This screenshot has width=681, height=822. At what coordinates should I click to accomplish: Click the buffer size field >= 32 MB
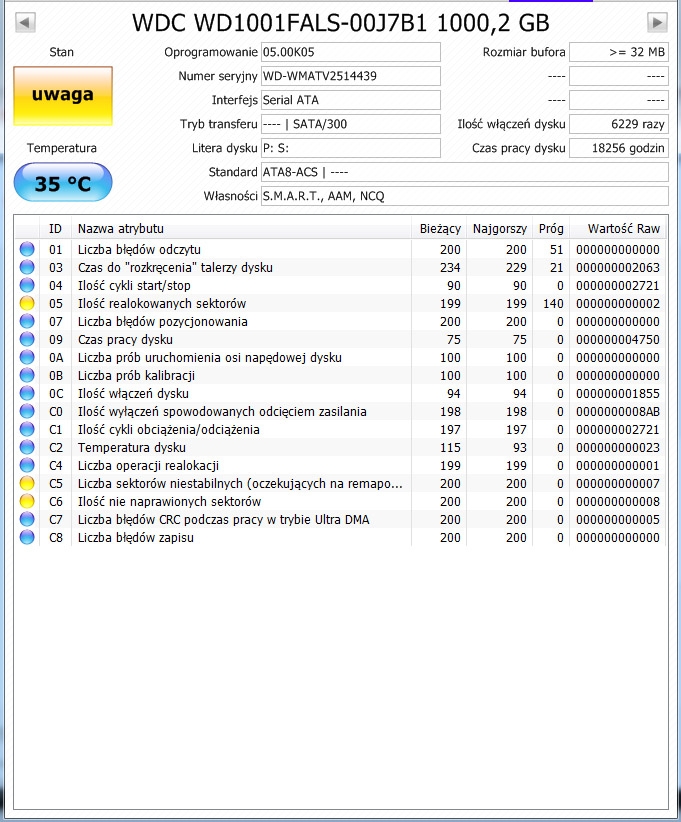point(619,52)
